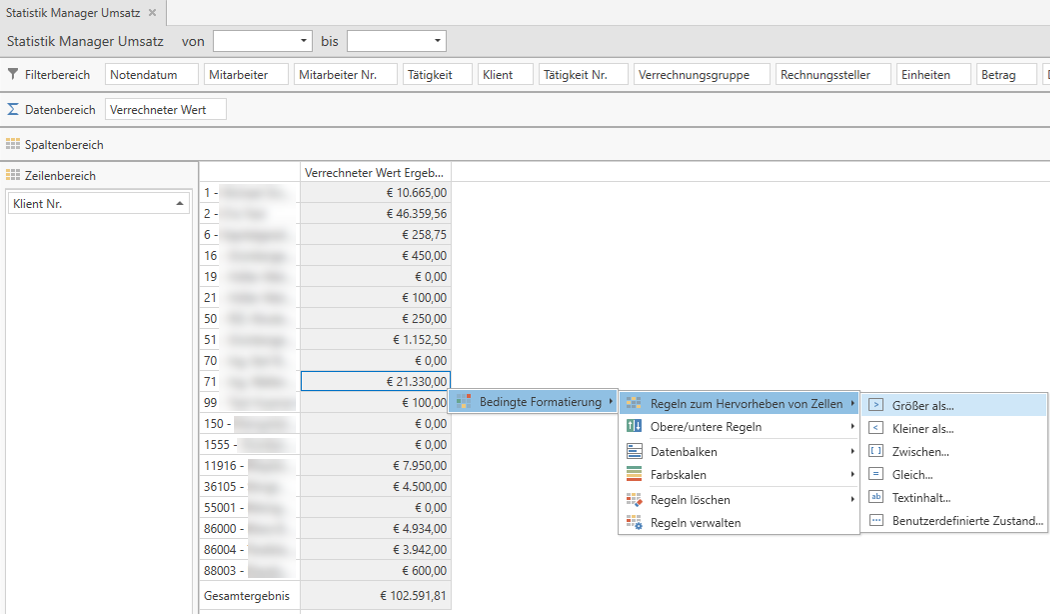Open the 'von' date dropdown
The height and width of the screenshot is (614, 1050).
tap(304, 41)
